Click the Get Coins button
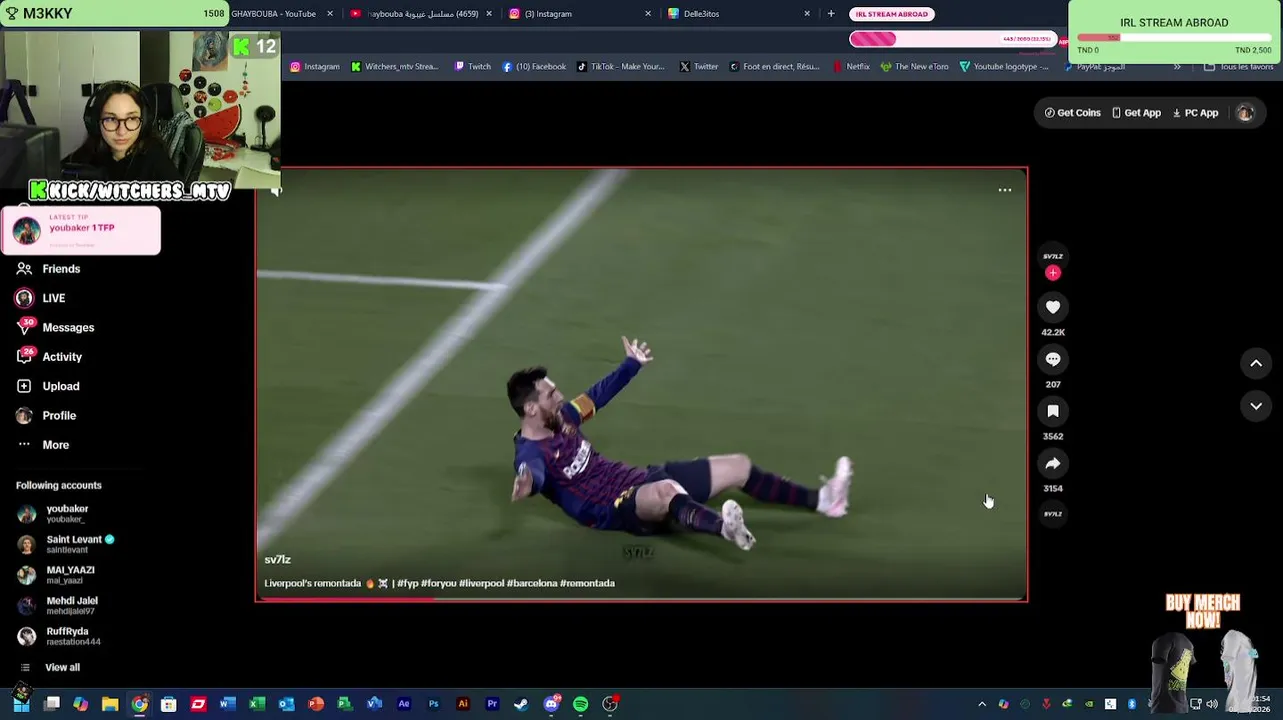The width and height of the screenshot is (1283, 720). click(1072, 113)
